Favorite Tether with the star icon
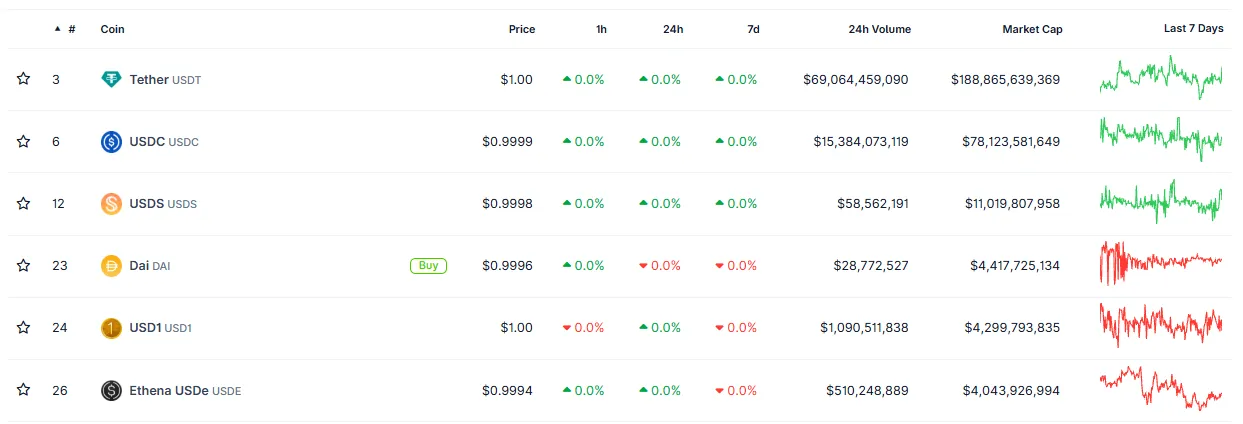Viewport: 1243px width, 424px height. pyautogui.click(x=23, y=79)
